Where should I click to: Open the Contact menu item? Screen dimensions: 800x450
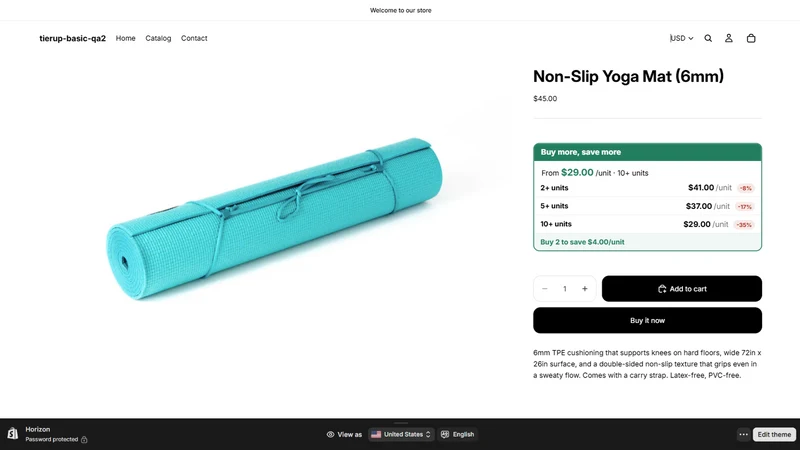coord(194,38)
